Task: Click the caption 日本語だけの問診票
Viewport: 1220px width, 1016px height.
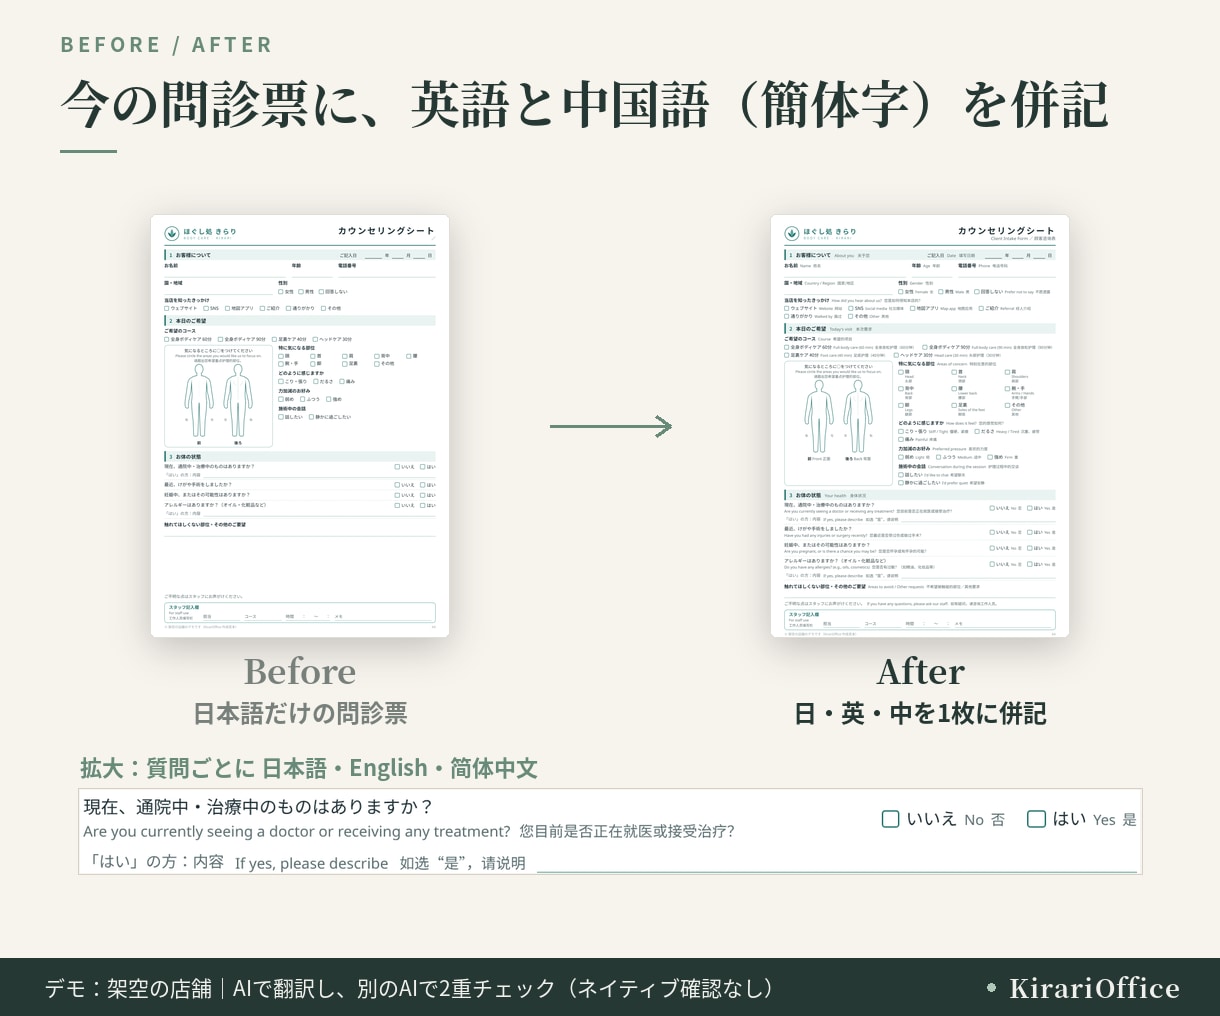Action: click(300, 713)
